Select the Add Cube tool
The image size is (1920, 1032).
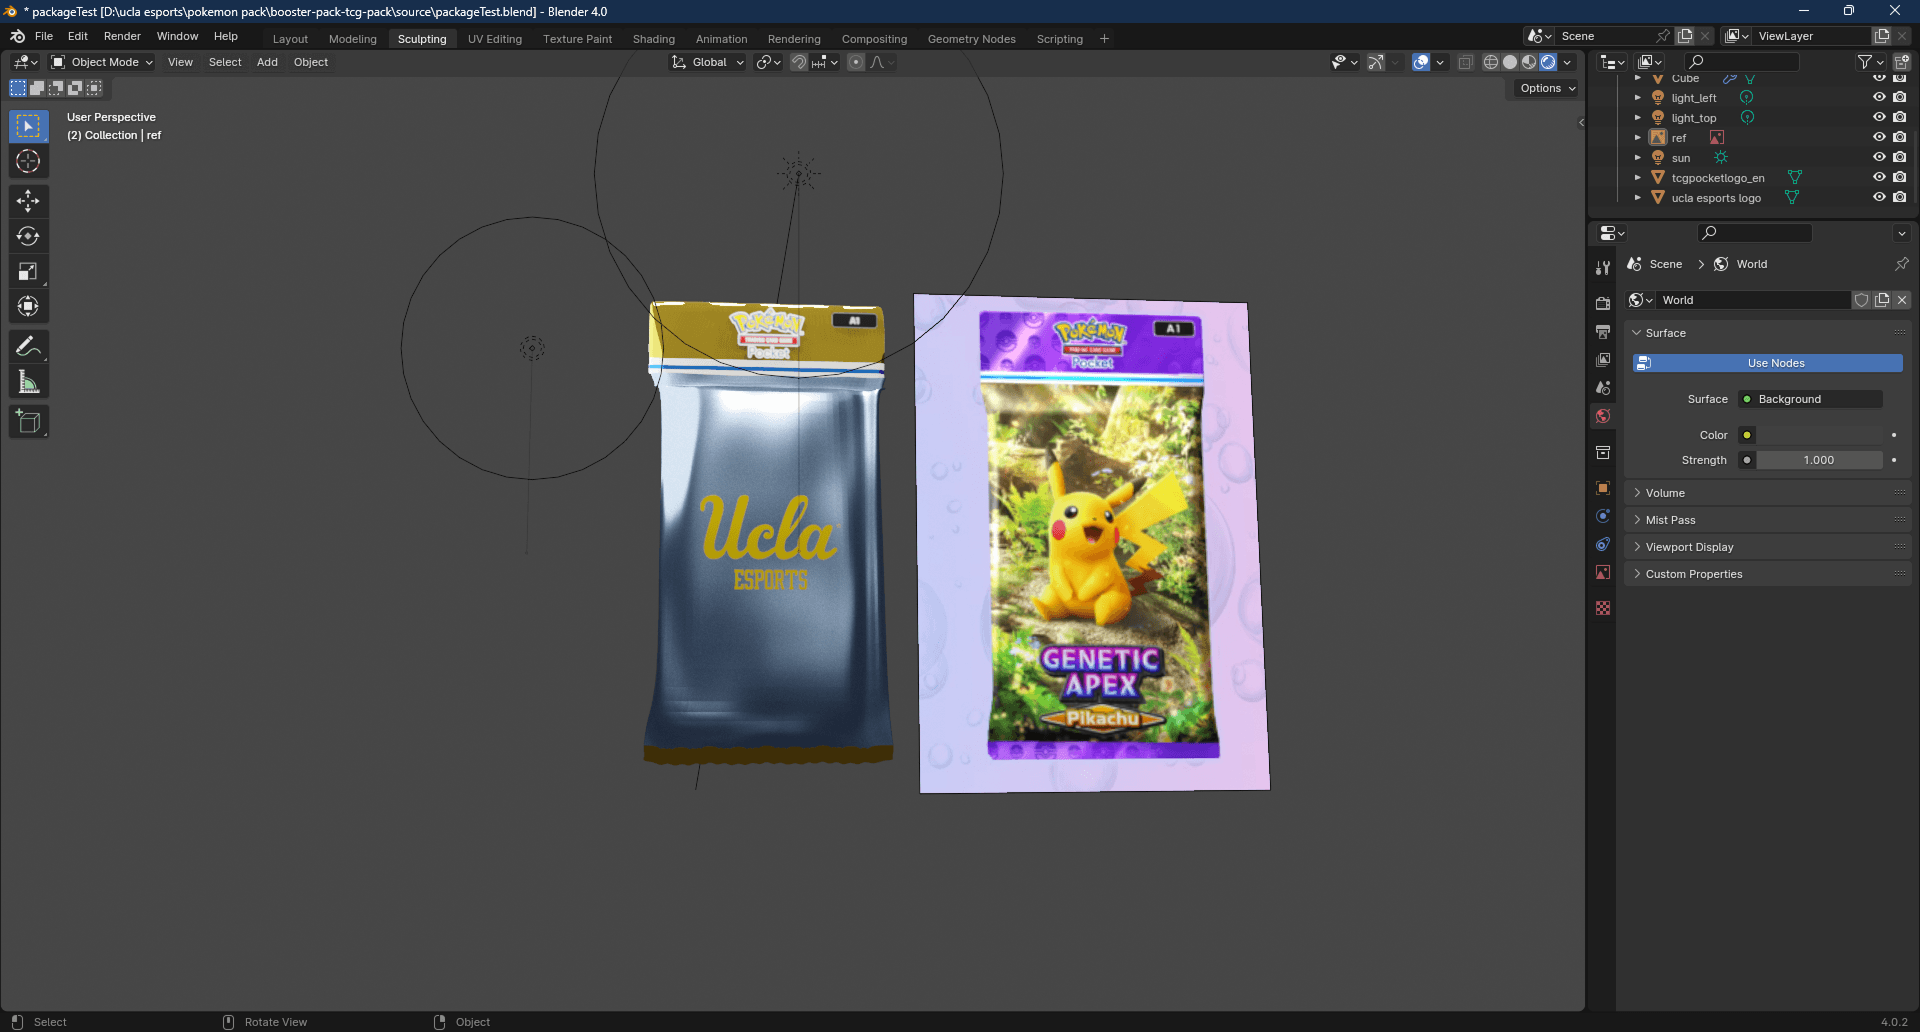28,421
